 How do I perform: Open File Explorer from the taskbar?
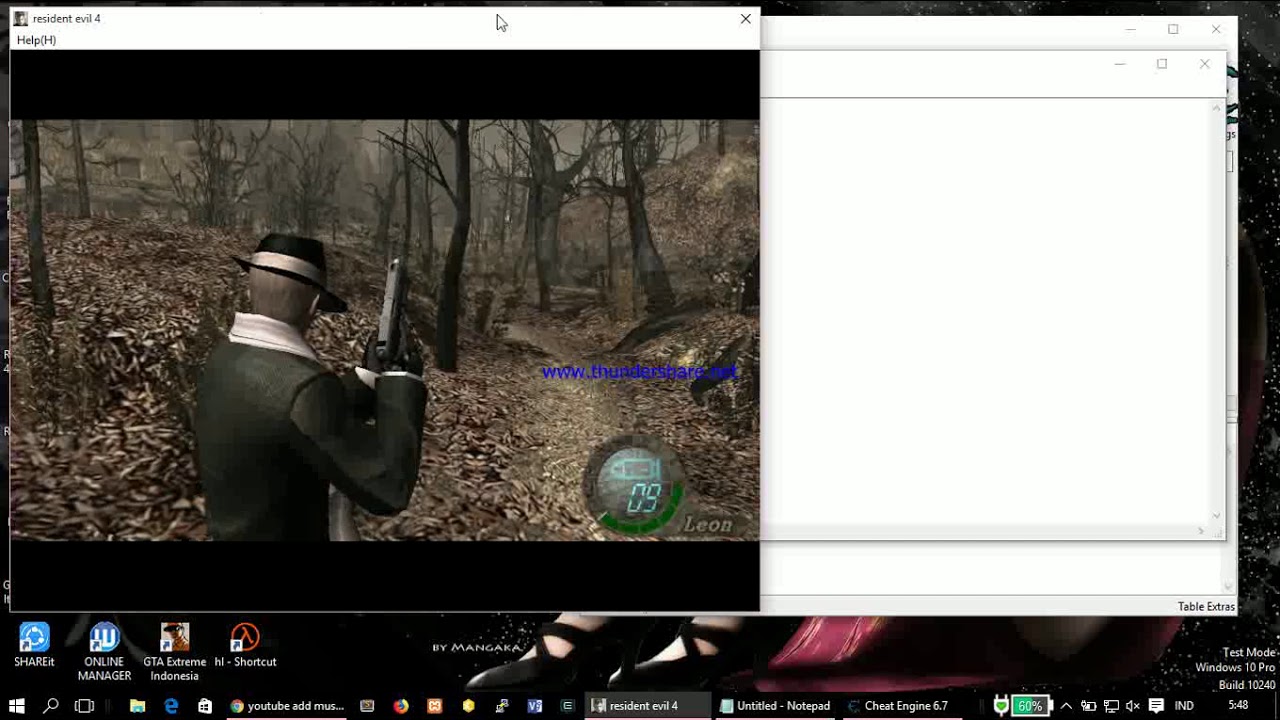(138, 706)
